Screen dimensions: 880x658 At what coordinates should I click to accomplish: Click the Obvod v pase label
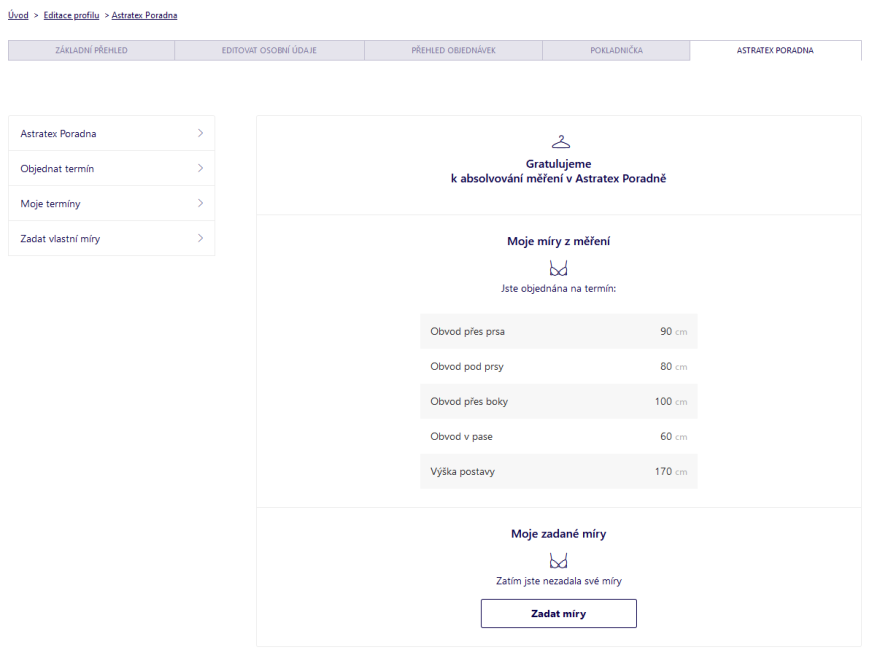[461, 437]
